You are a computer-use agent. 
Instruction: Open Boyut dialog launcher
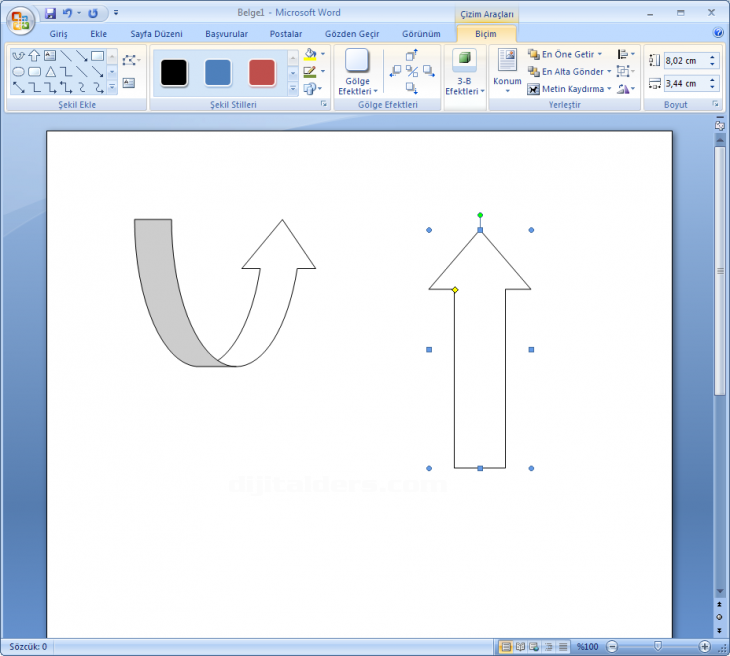pos(715,104)
